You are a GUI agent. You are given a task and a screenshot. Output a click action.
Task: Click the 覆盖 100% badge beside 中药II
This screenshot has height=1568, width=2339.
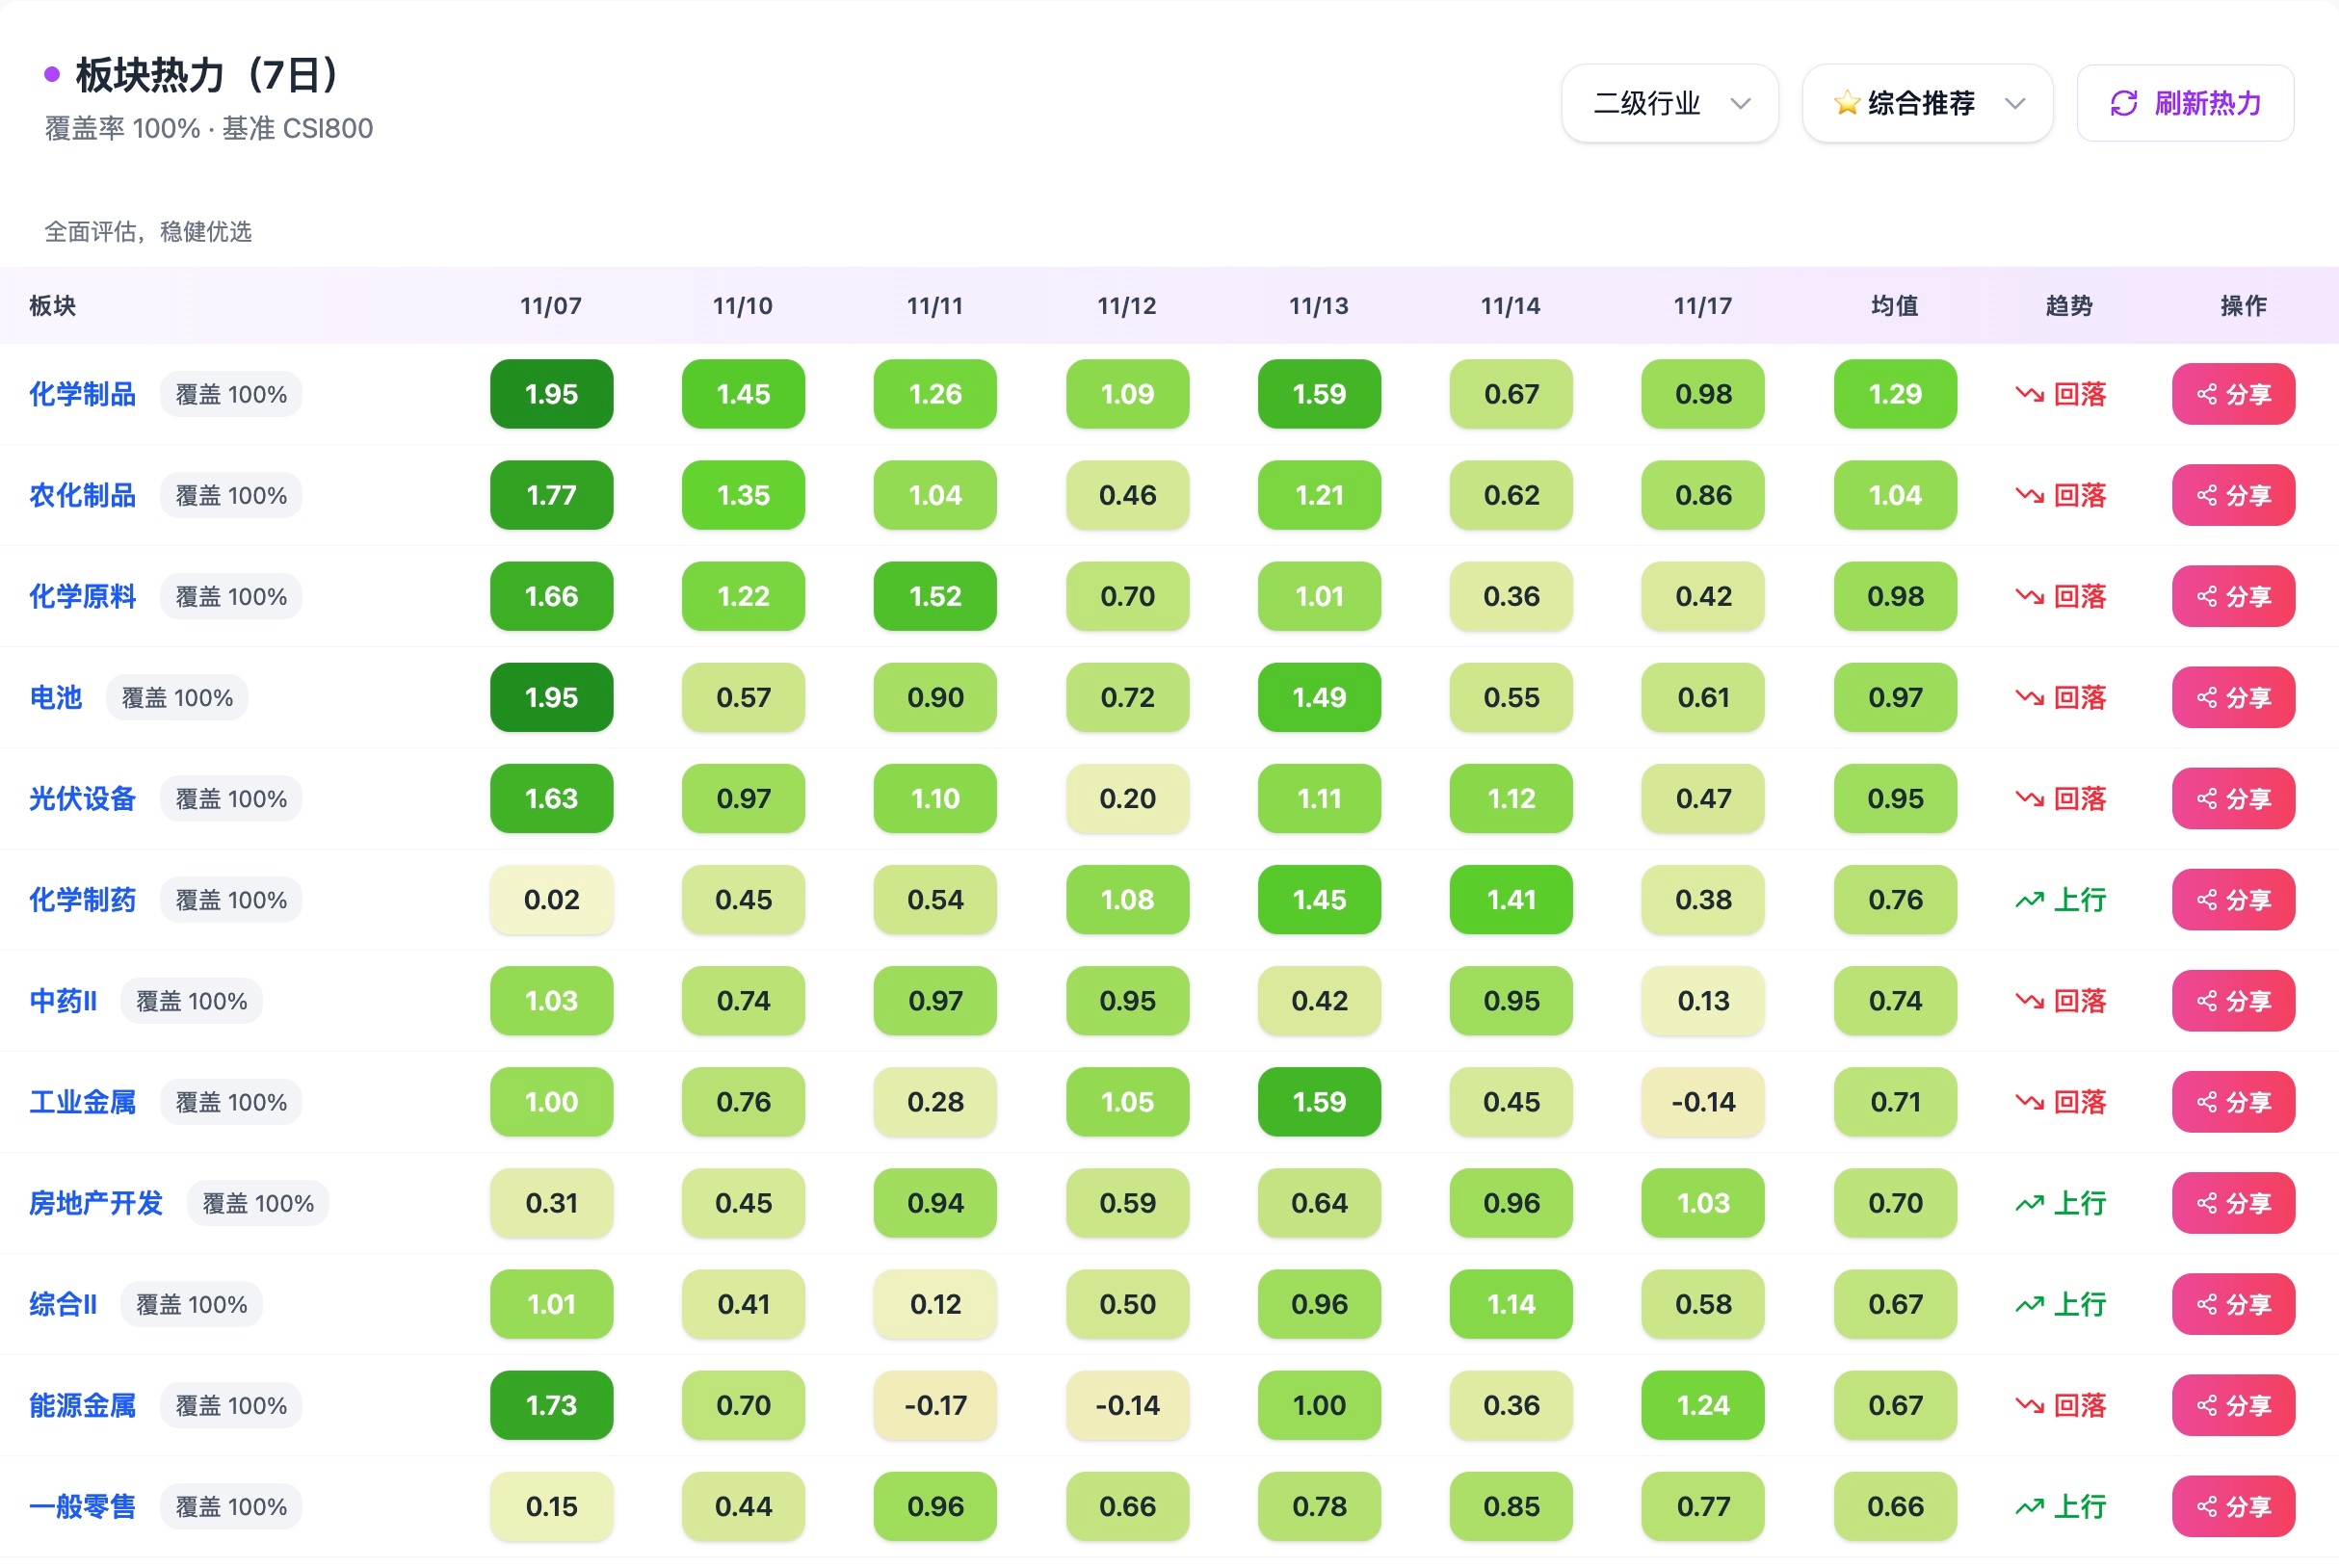[x=191, y=1001]
